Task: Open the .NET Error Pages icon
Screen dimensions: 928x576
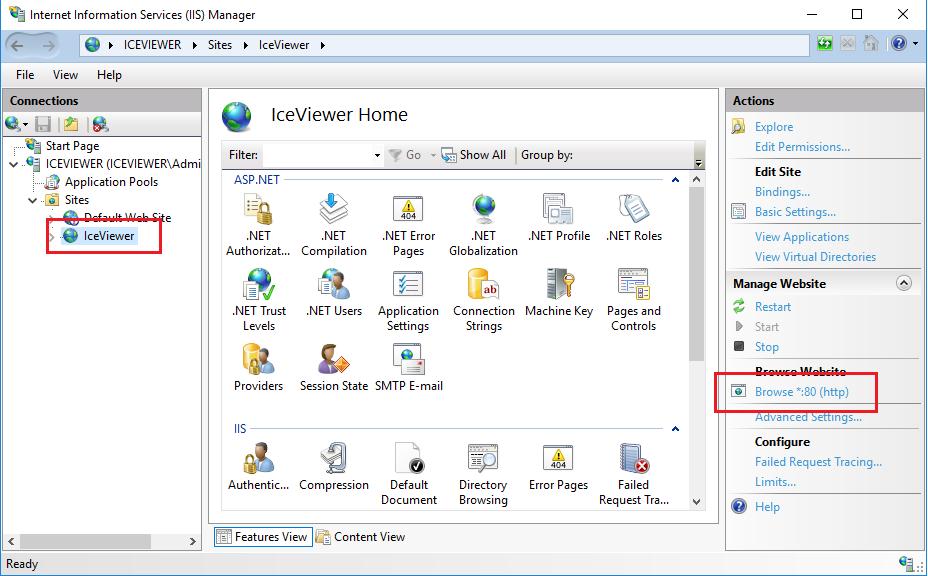Action: click(x=408, y=226)
